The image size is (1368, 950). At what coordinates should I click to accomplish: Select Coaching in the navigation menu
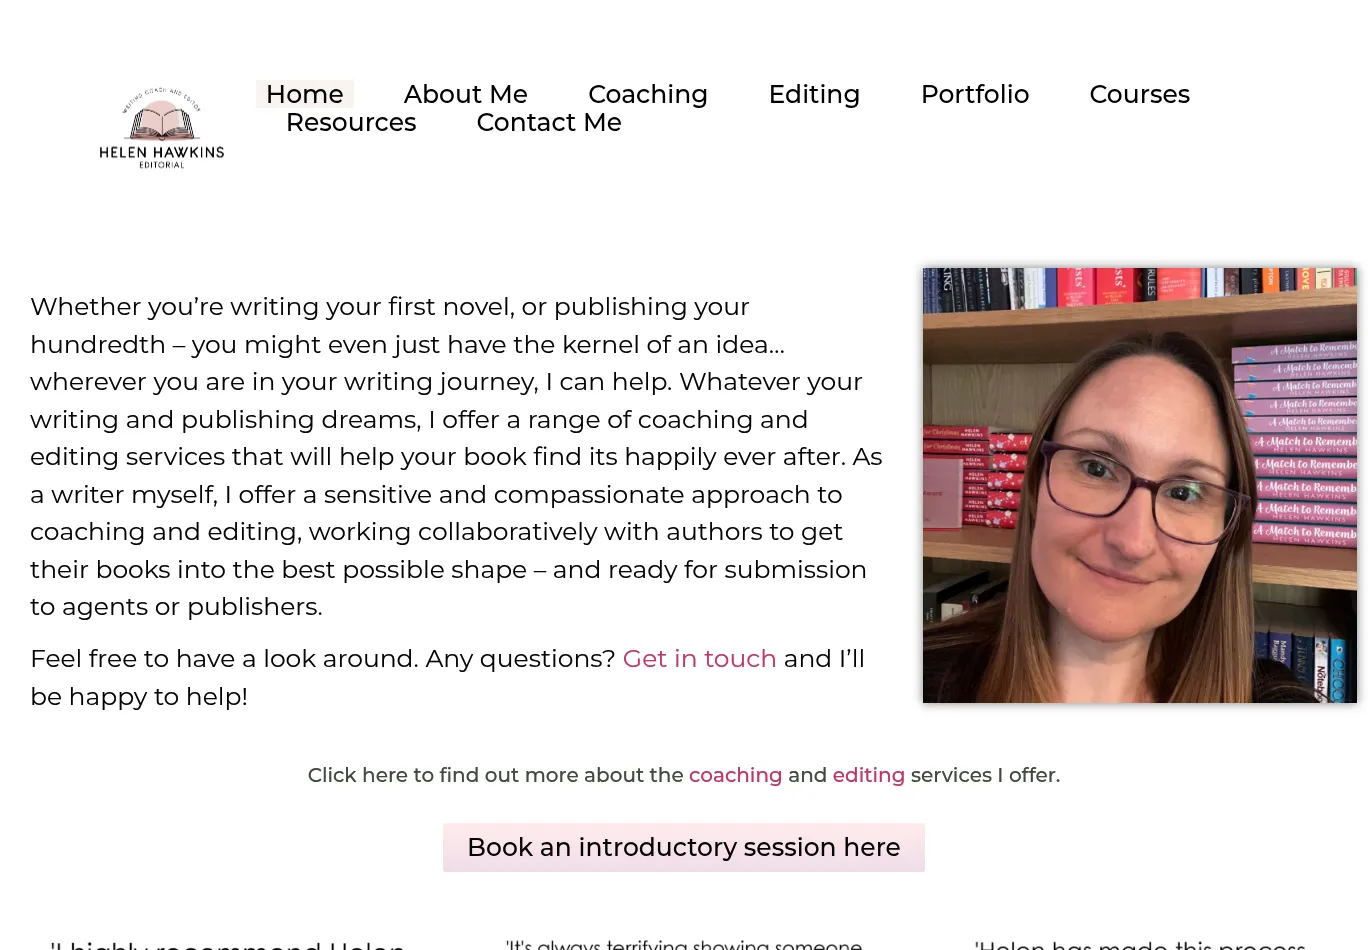[x=647, y=94]
